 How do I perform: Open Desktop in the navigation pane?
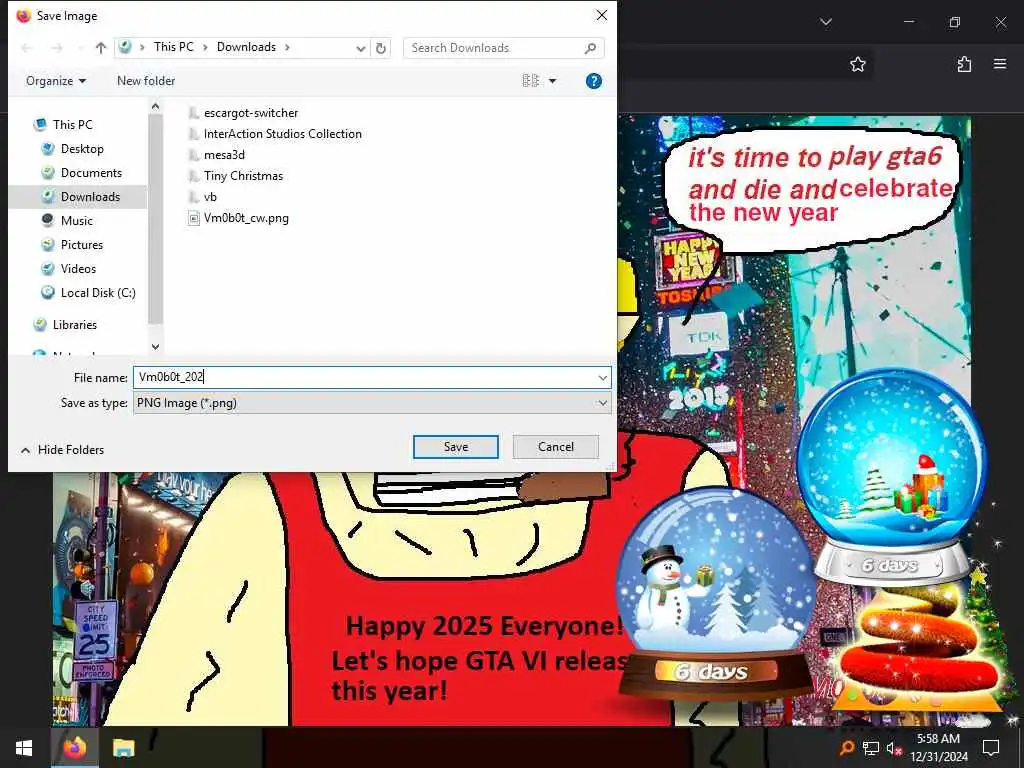pos(82,149)
